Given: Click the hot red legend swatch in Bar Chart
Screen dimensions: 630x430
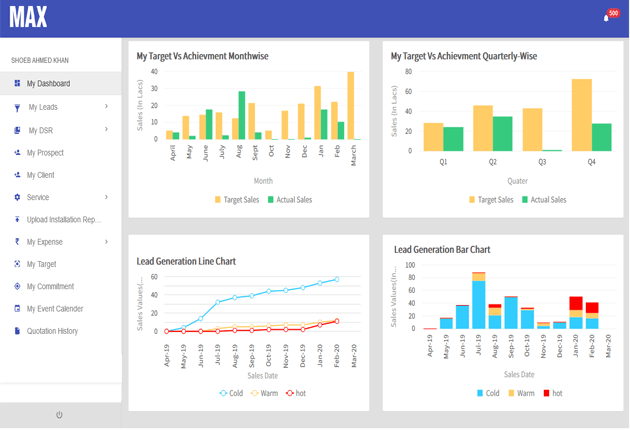Looking at the screenshot, I should point(545,394).
